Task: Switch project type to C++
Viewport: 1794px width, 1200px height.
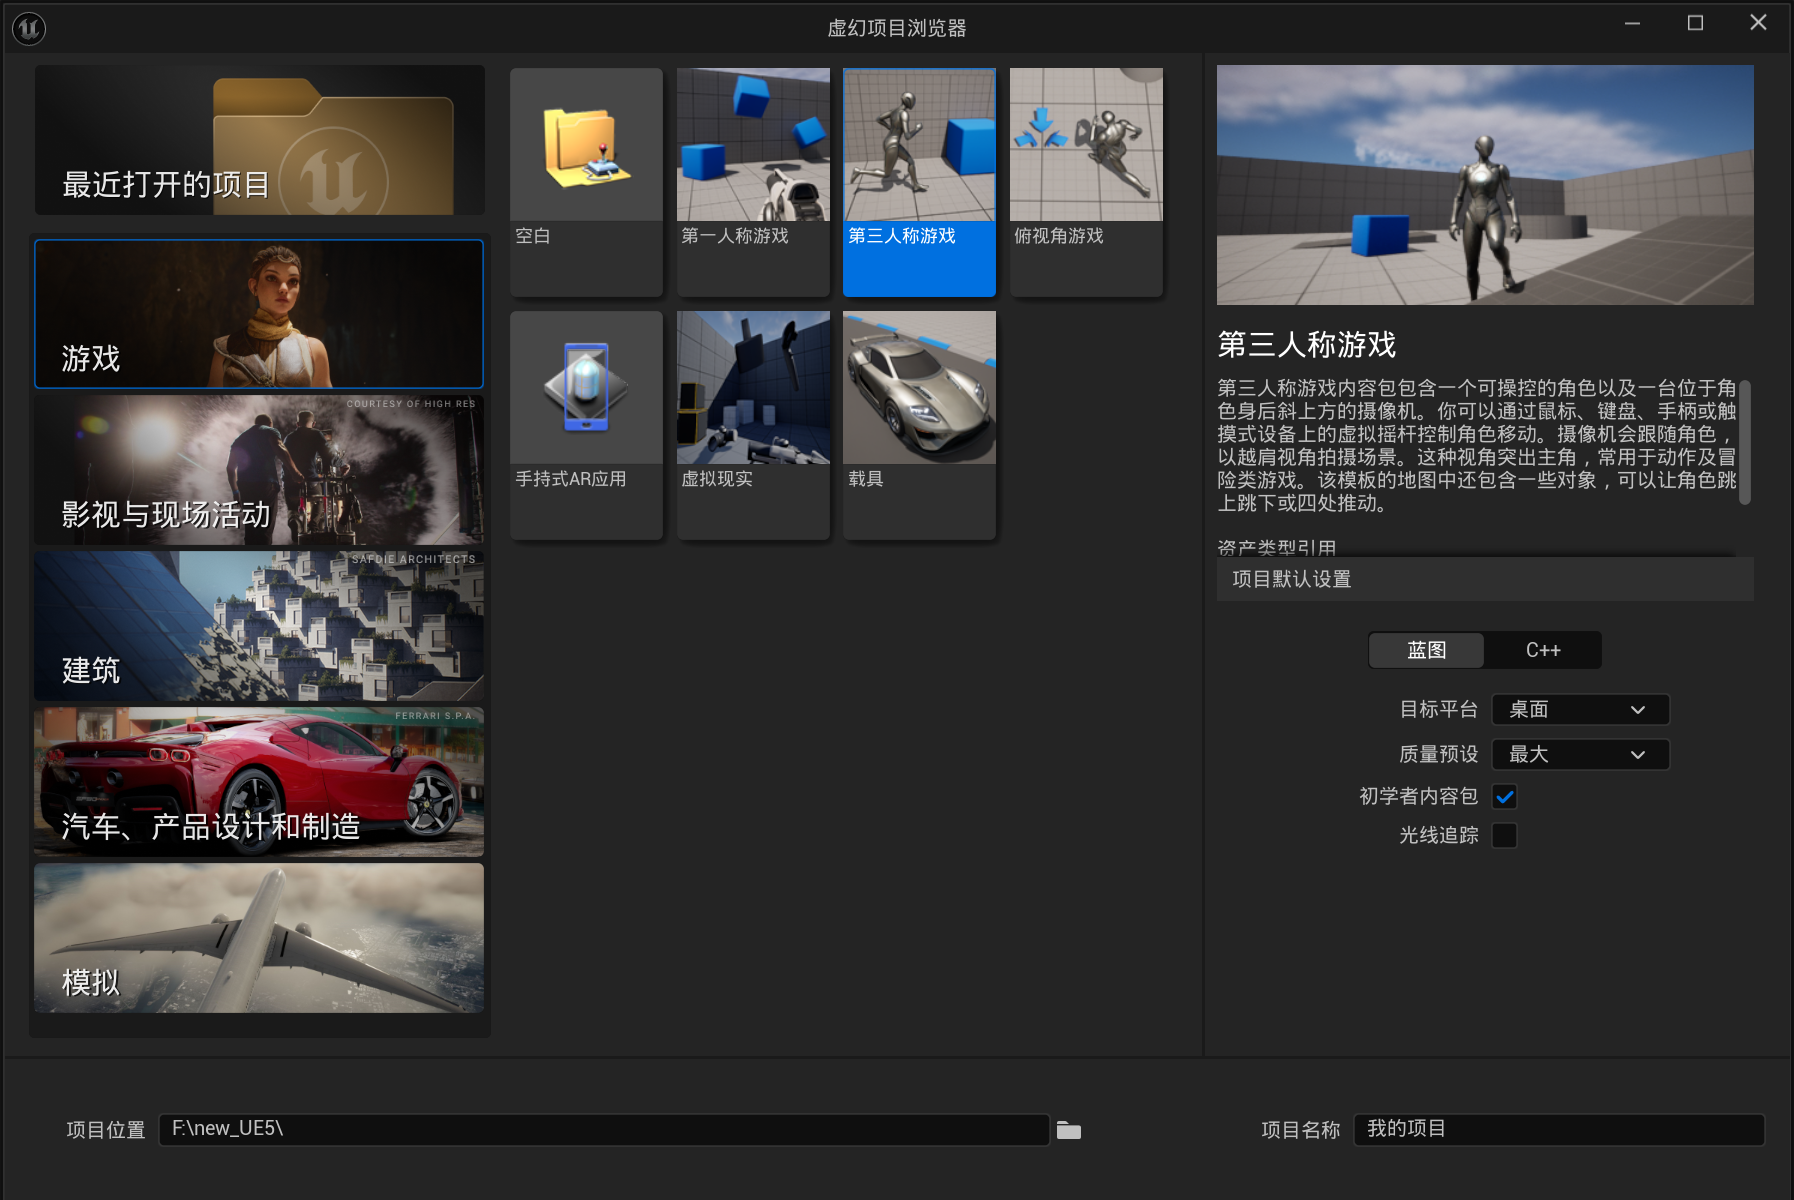Action: click(1542, 650)
